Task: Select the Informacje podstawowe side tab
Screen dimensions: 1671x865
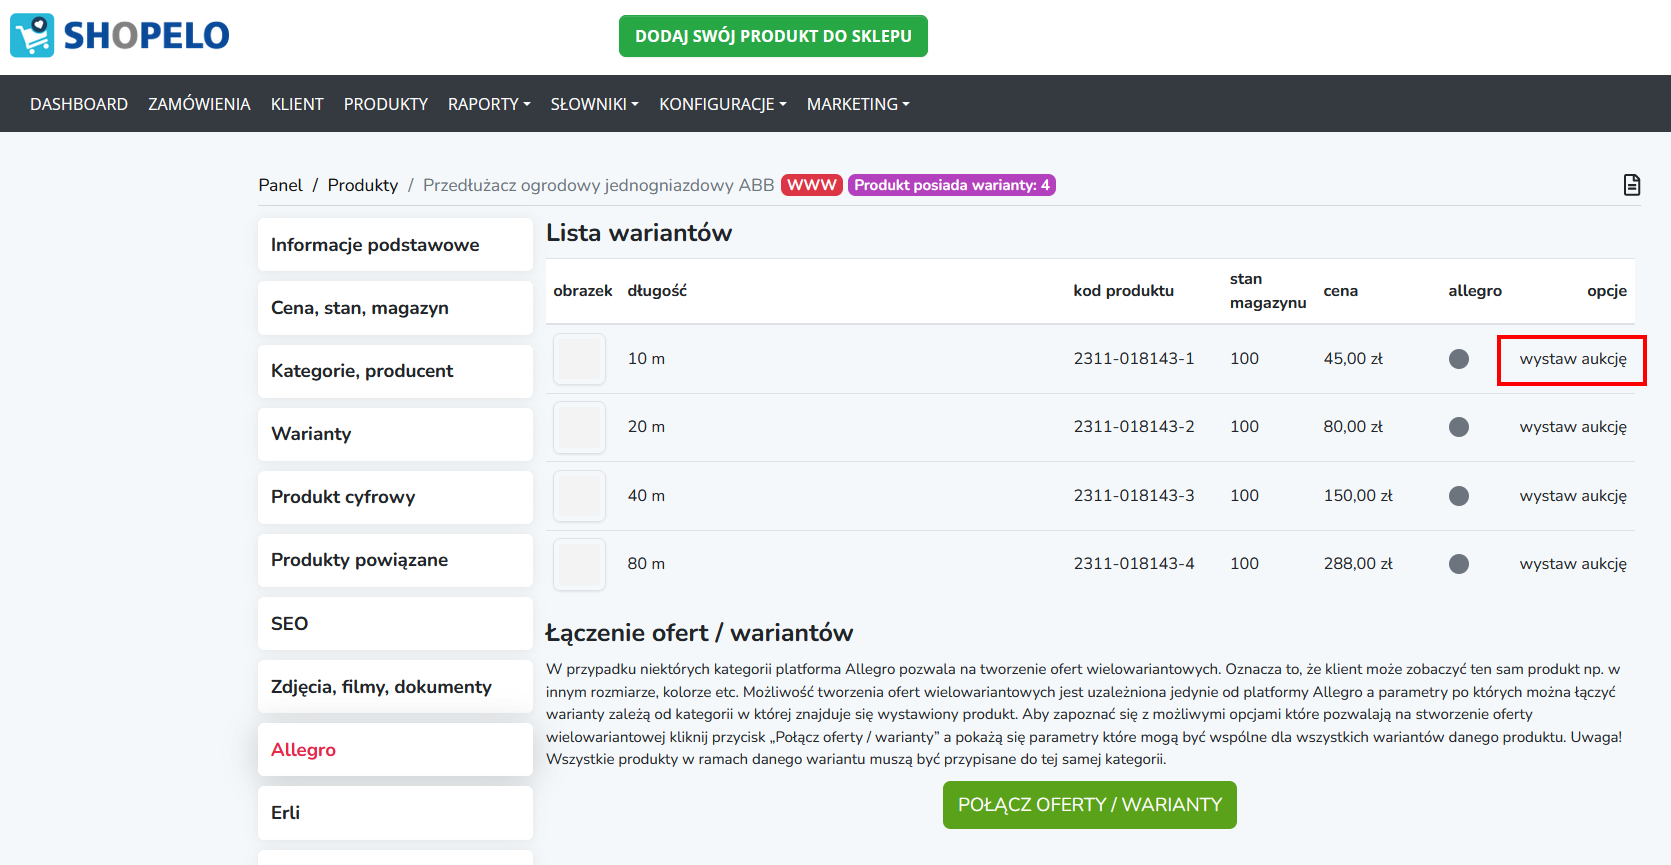Action: click(395, 245)
